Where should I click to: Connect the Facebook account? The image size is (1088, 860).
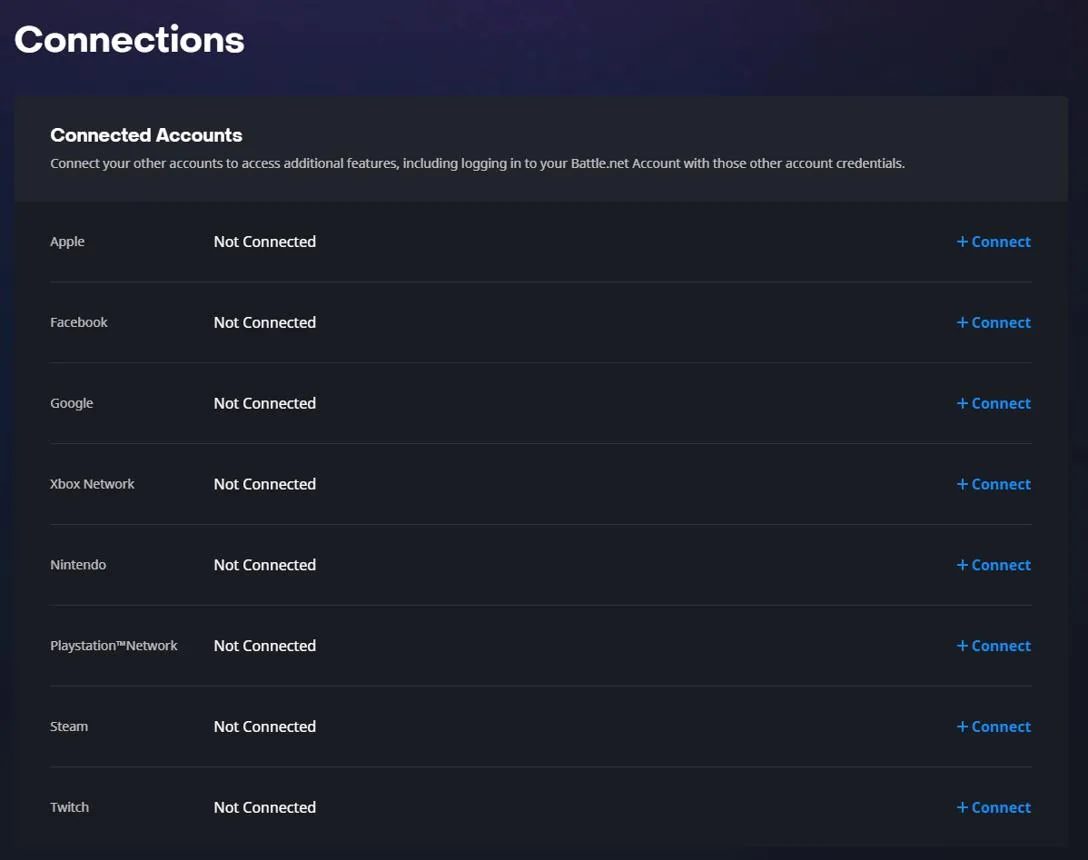[994, 323]
